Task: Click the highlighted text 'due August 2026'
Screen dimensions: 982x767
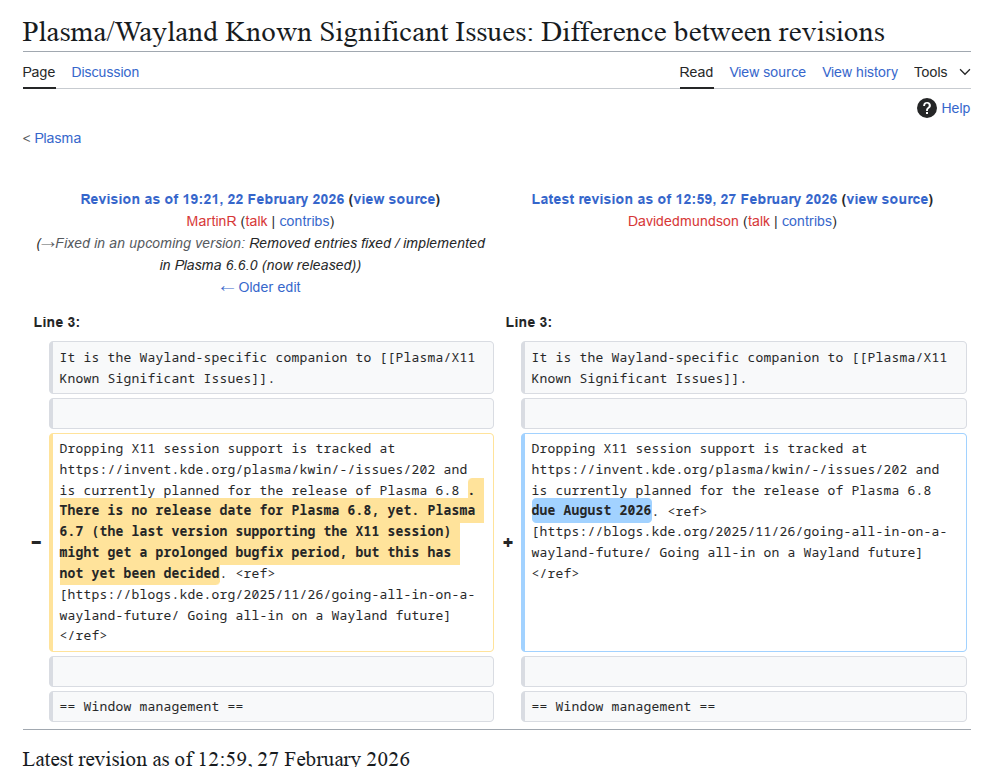Action: [x=591, y=511]
